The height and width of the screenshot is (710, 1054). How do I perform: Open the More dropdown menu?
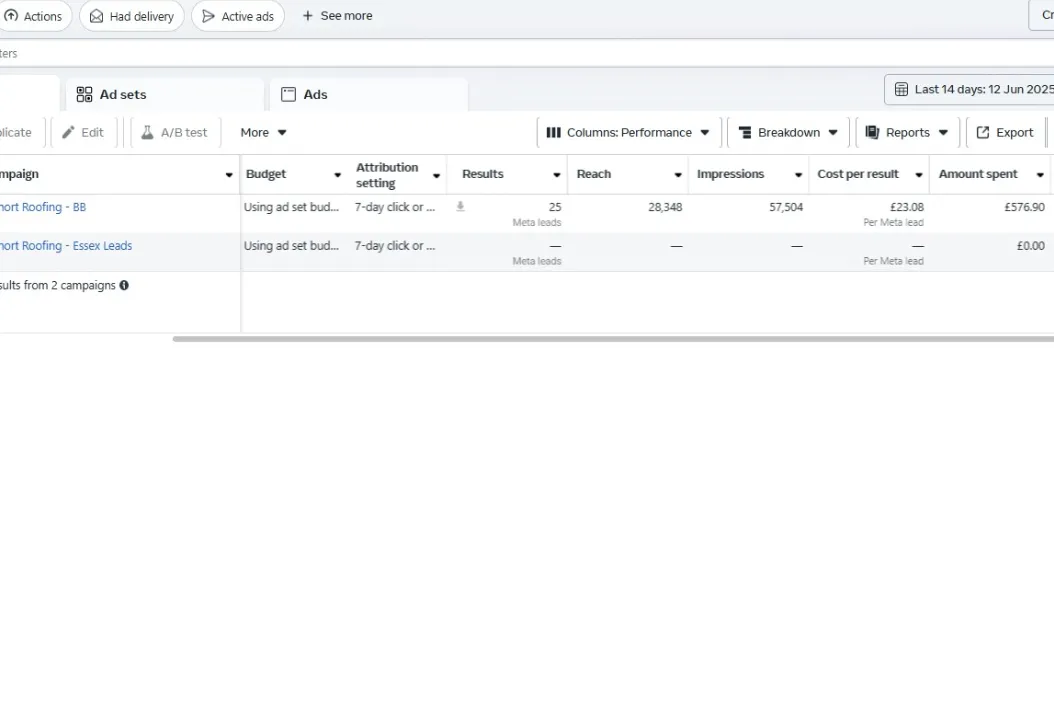point(264,132)
